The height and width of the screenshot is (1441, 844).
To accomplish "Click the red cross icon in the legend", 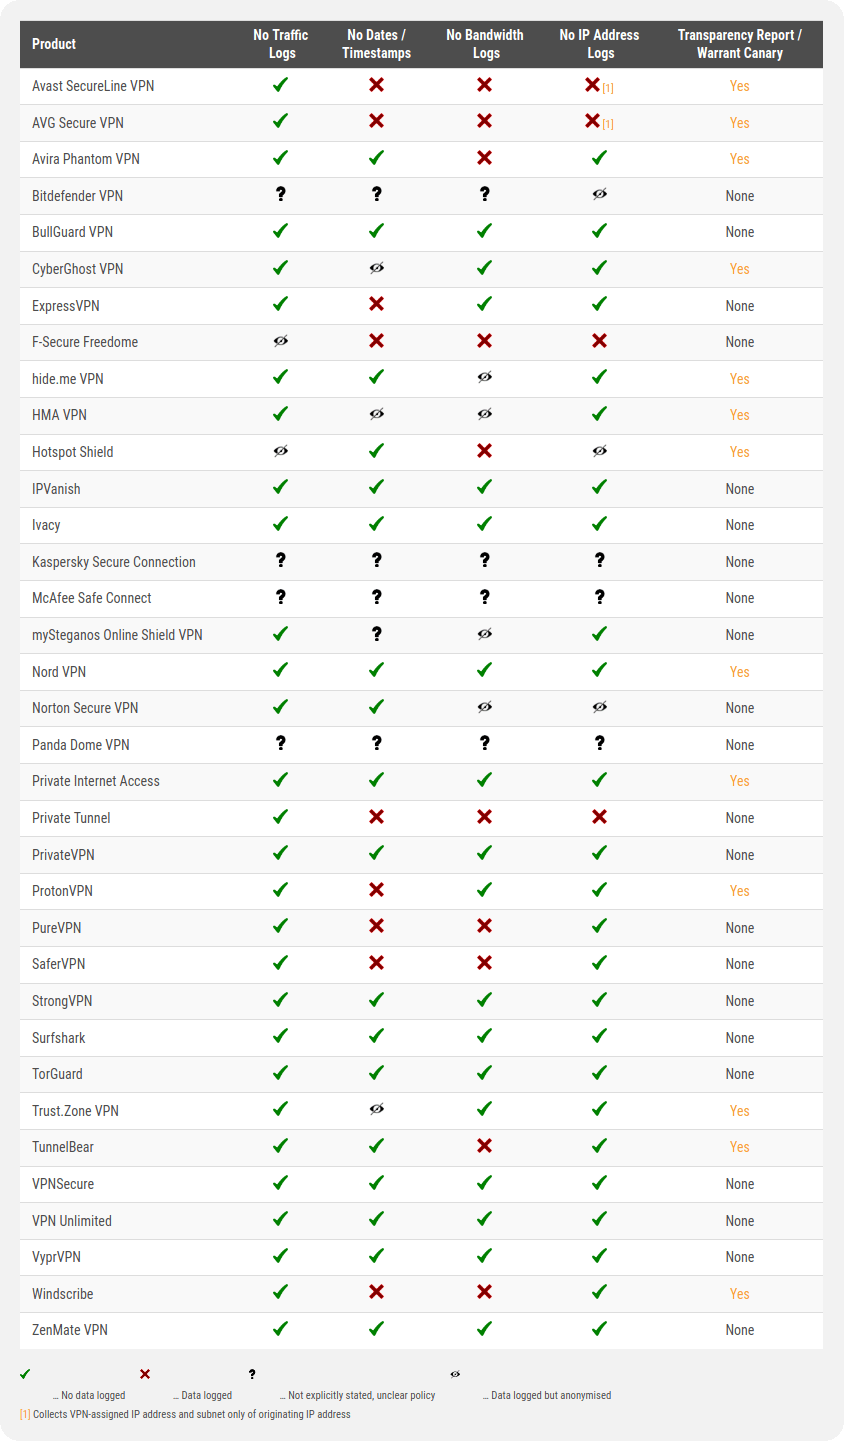I will [145, 1374].
